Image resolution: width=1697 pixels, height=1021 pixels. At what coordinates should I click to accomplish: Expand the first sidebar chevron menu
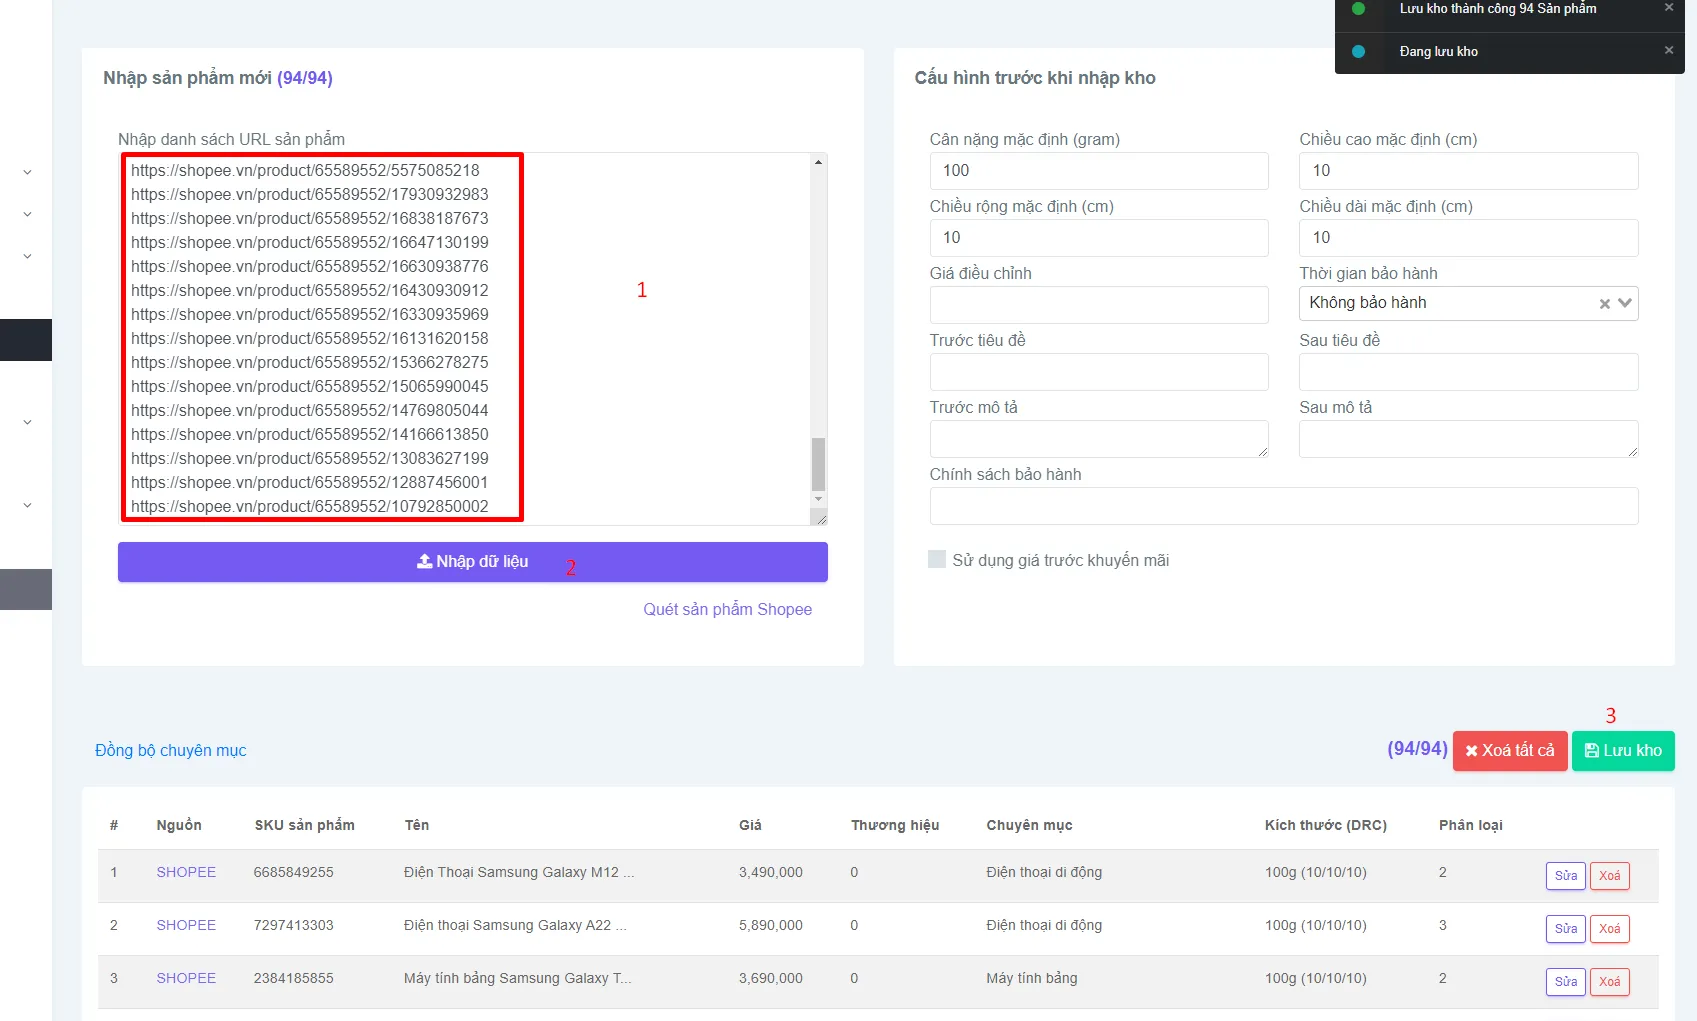[x=27, y=172]
